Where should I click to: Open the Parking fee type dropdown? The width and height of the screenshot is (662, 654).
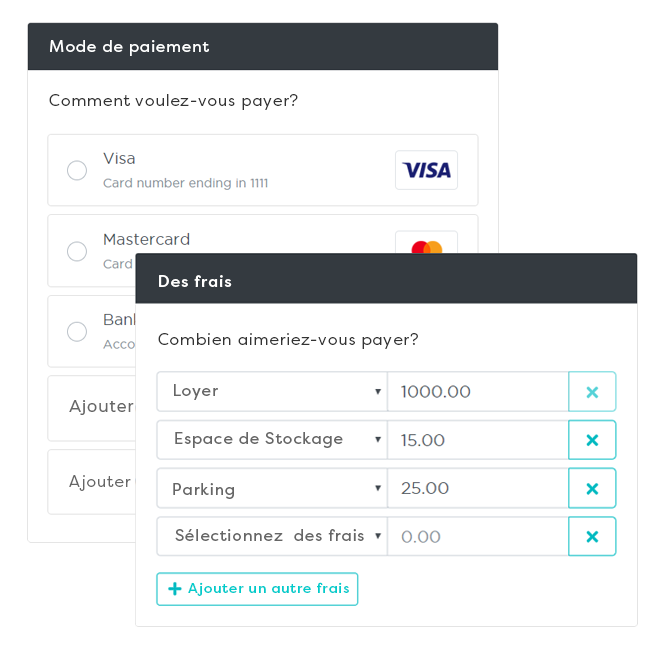[271, 489]
